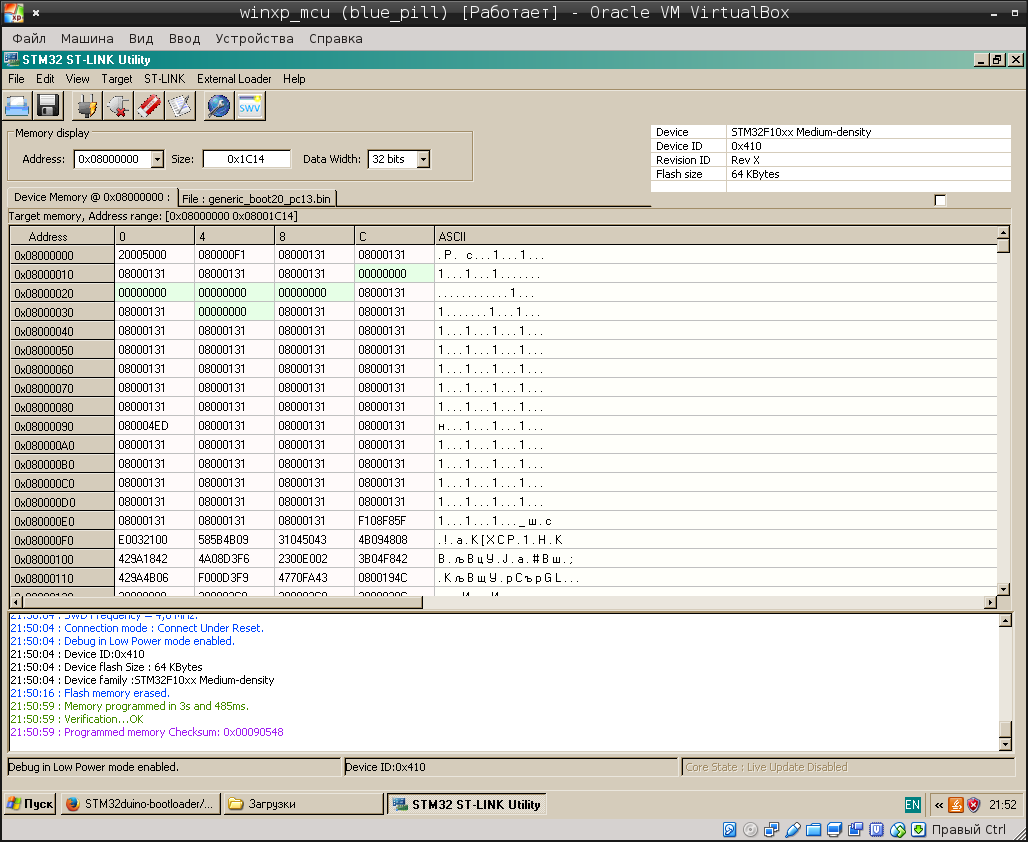Select cell 20005000 at address 0x08000000

click(155, 254)
